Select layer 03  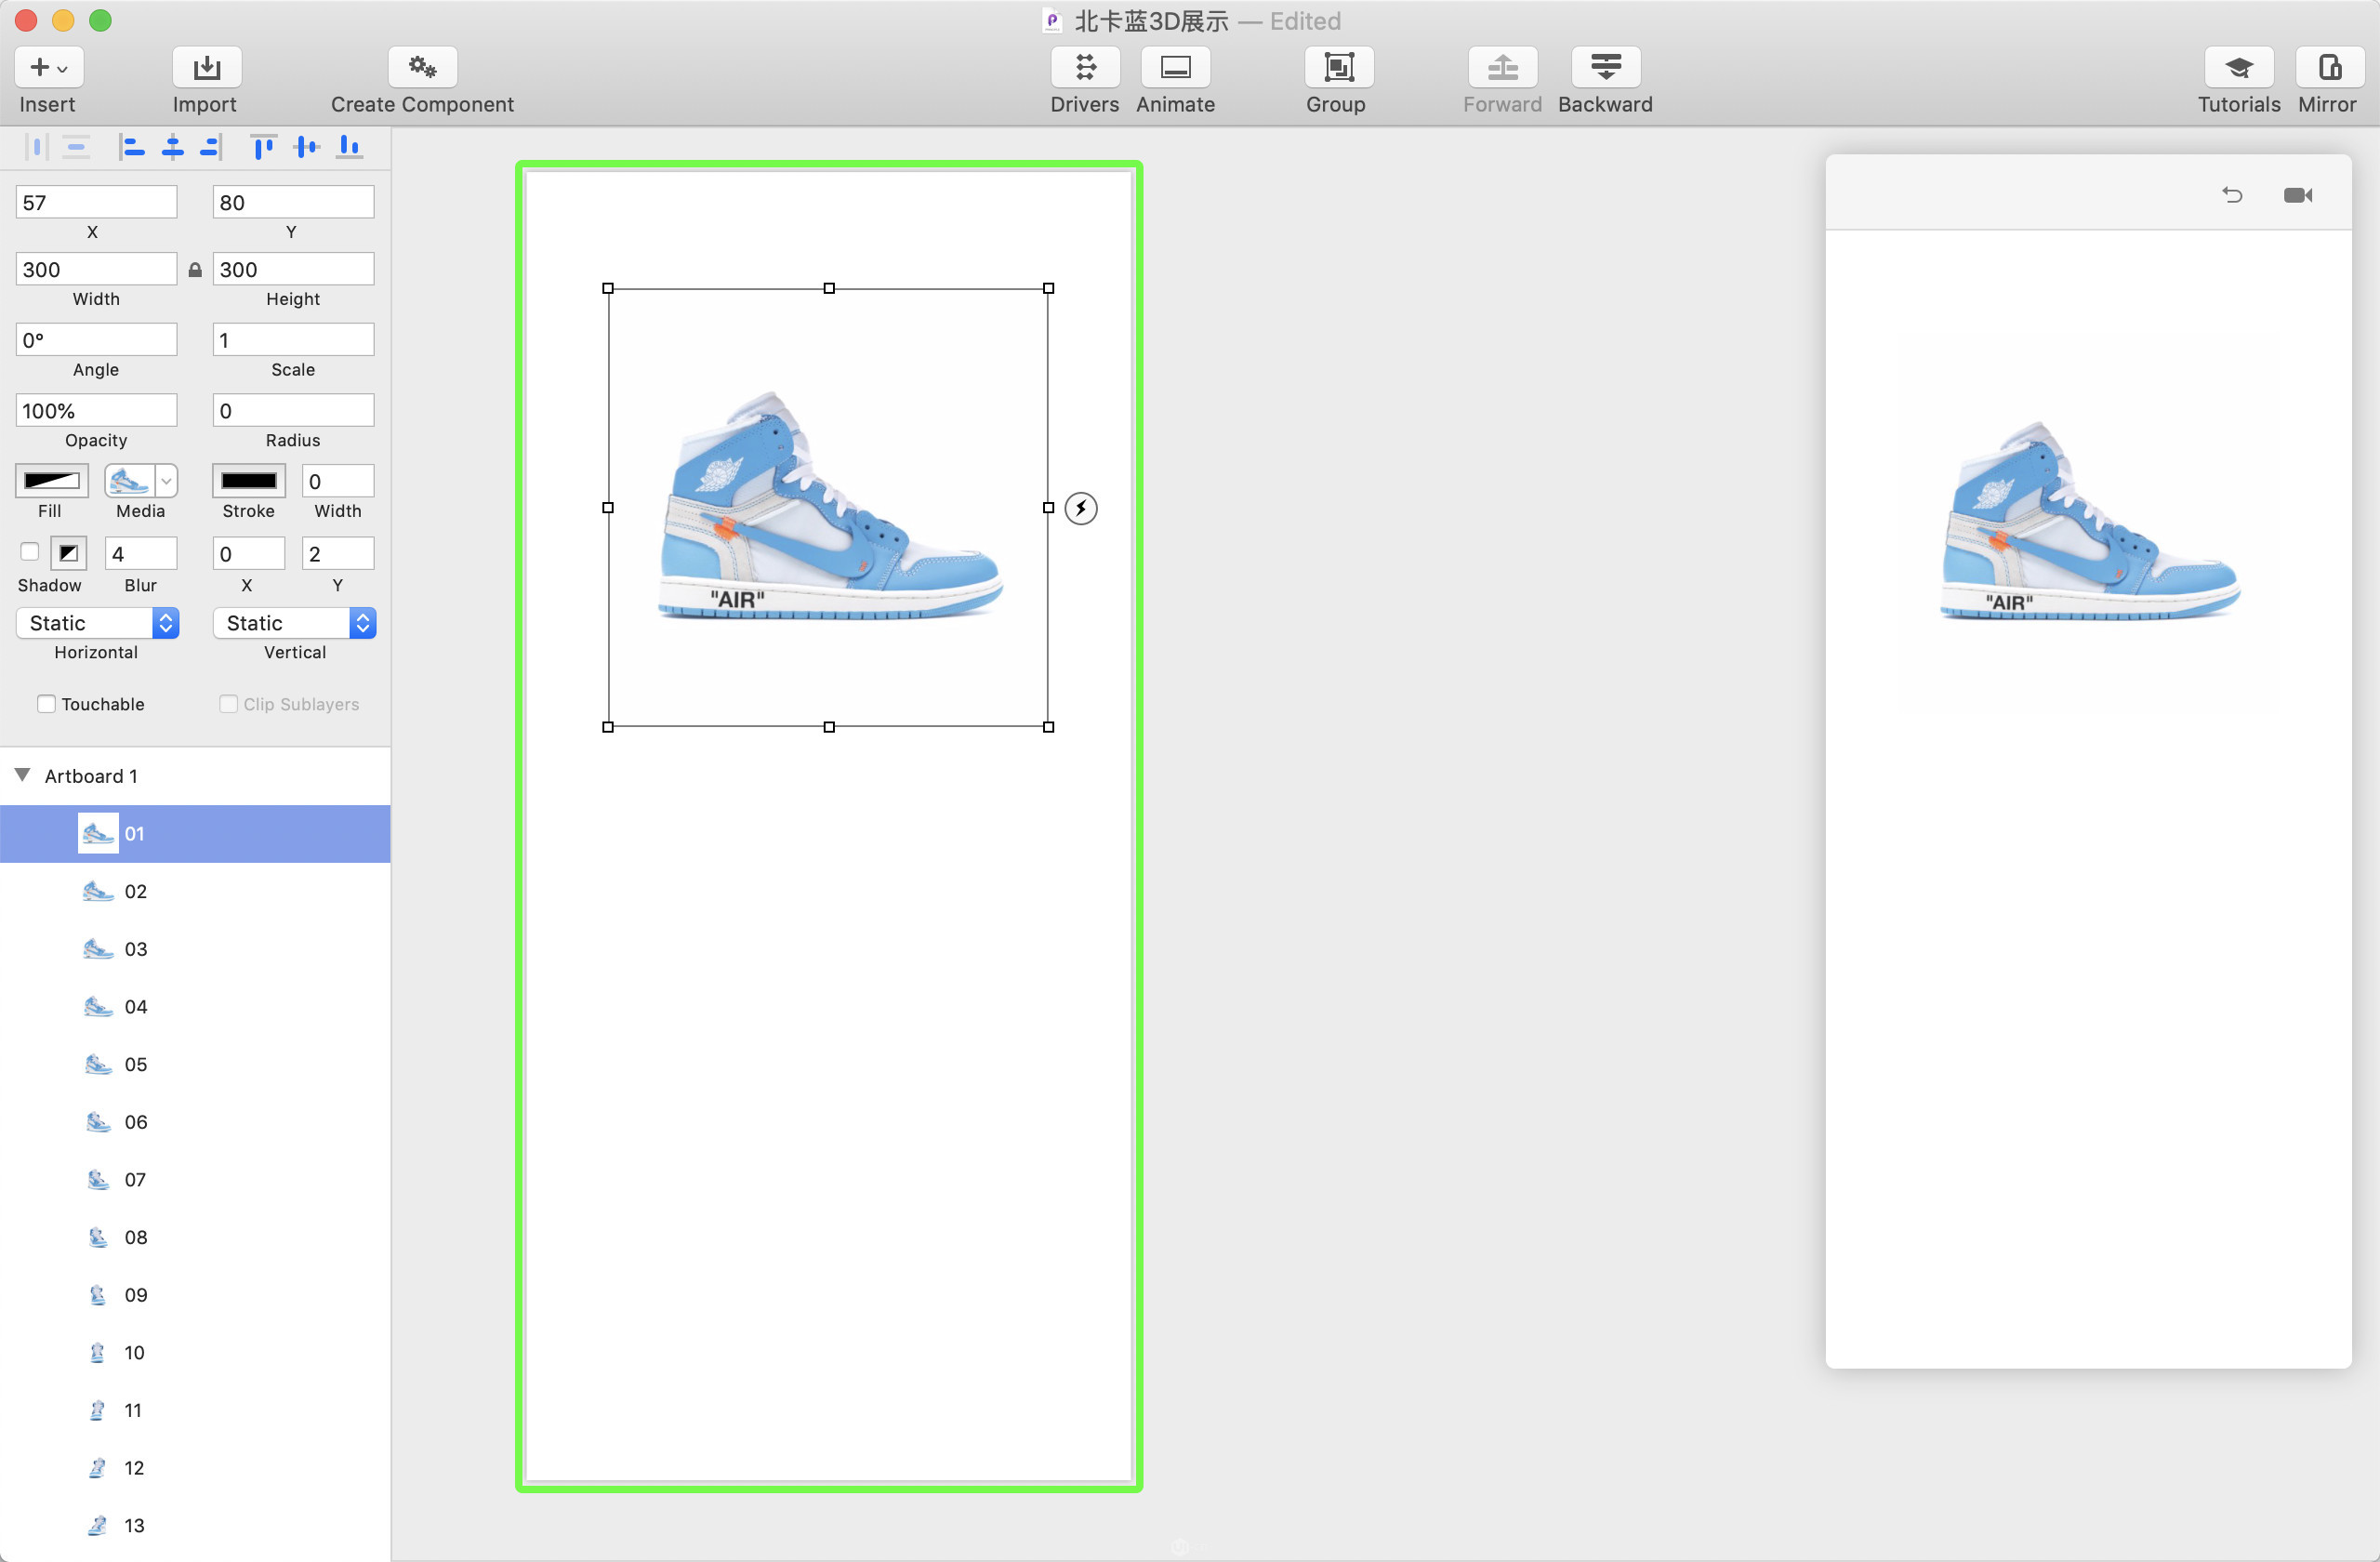coord(195,949)
